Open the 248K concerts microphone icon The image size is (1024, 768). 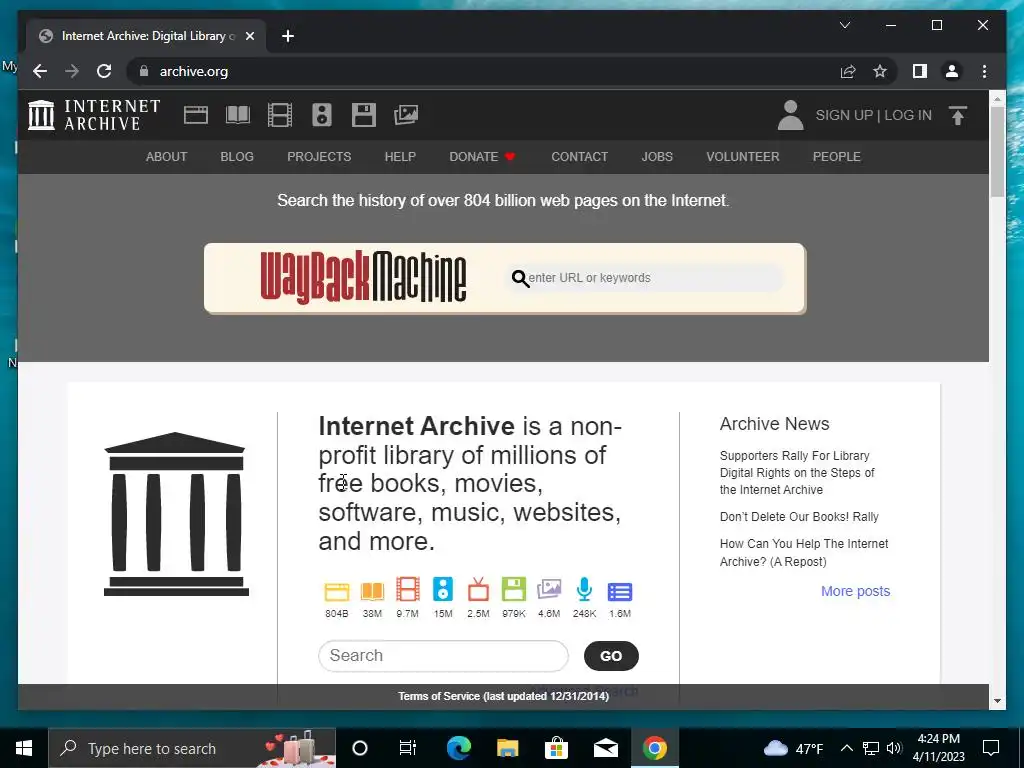tap(584, 589)
